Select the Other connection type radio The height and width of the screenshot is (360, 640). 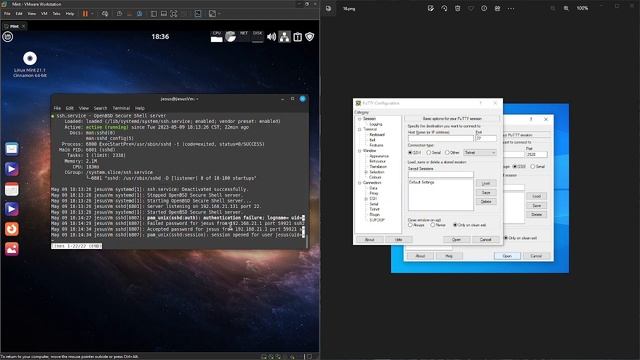click(x=447, y=153)
